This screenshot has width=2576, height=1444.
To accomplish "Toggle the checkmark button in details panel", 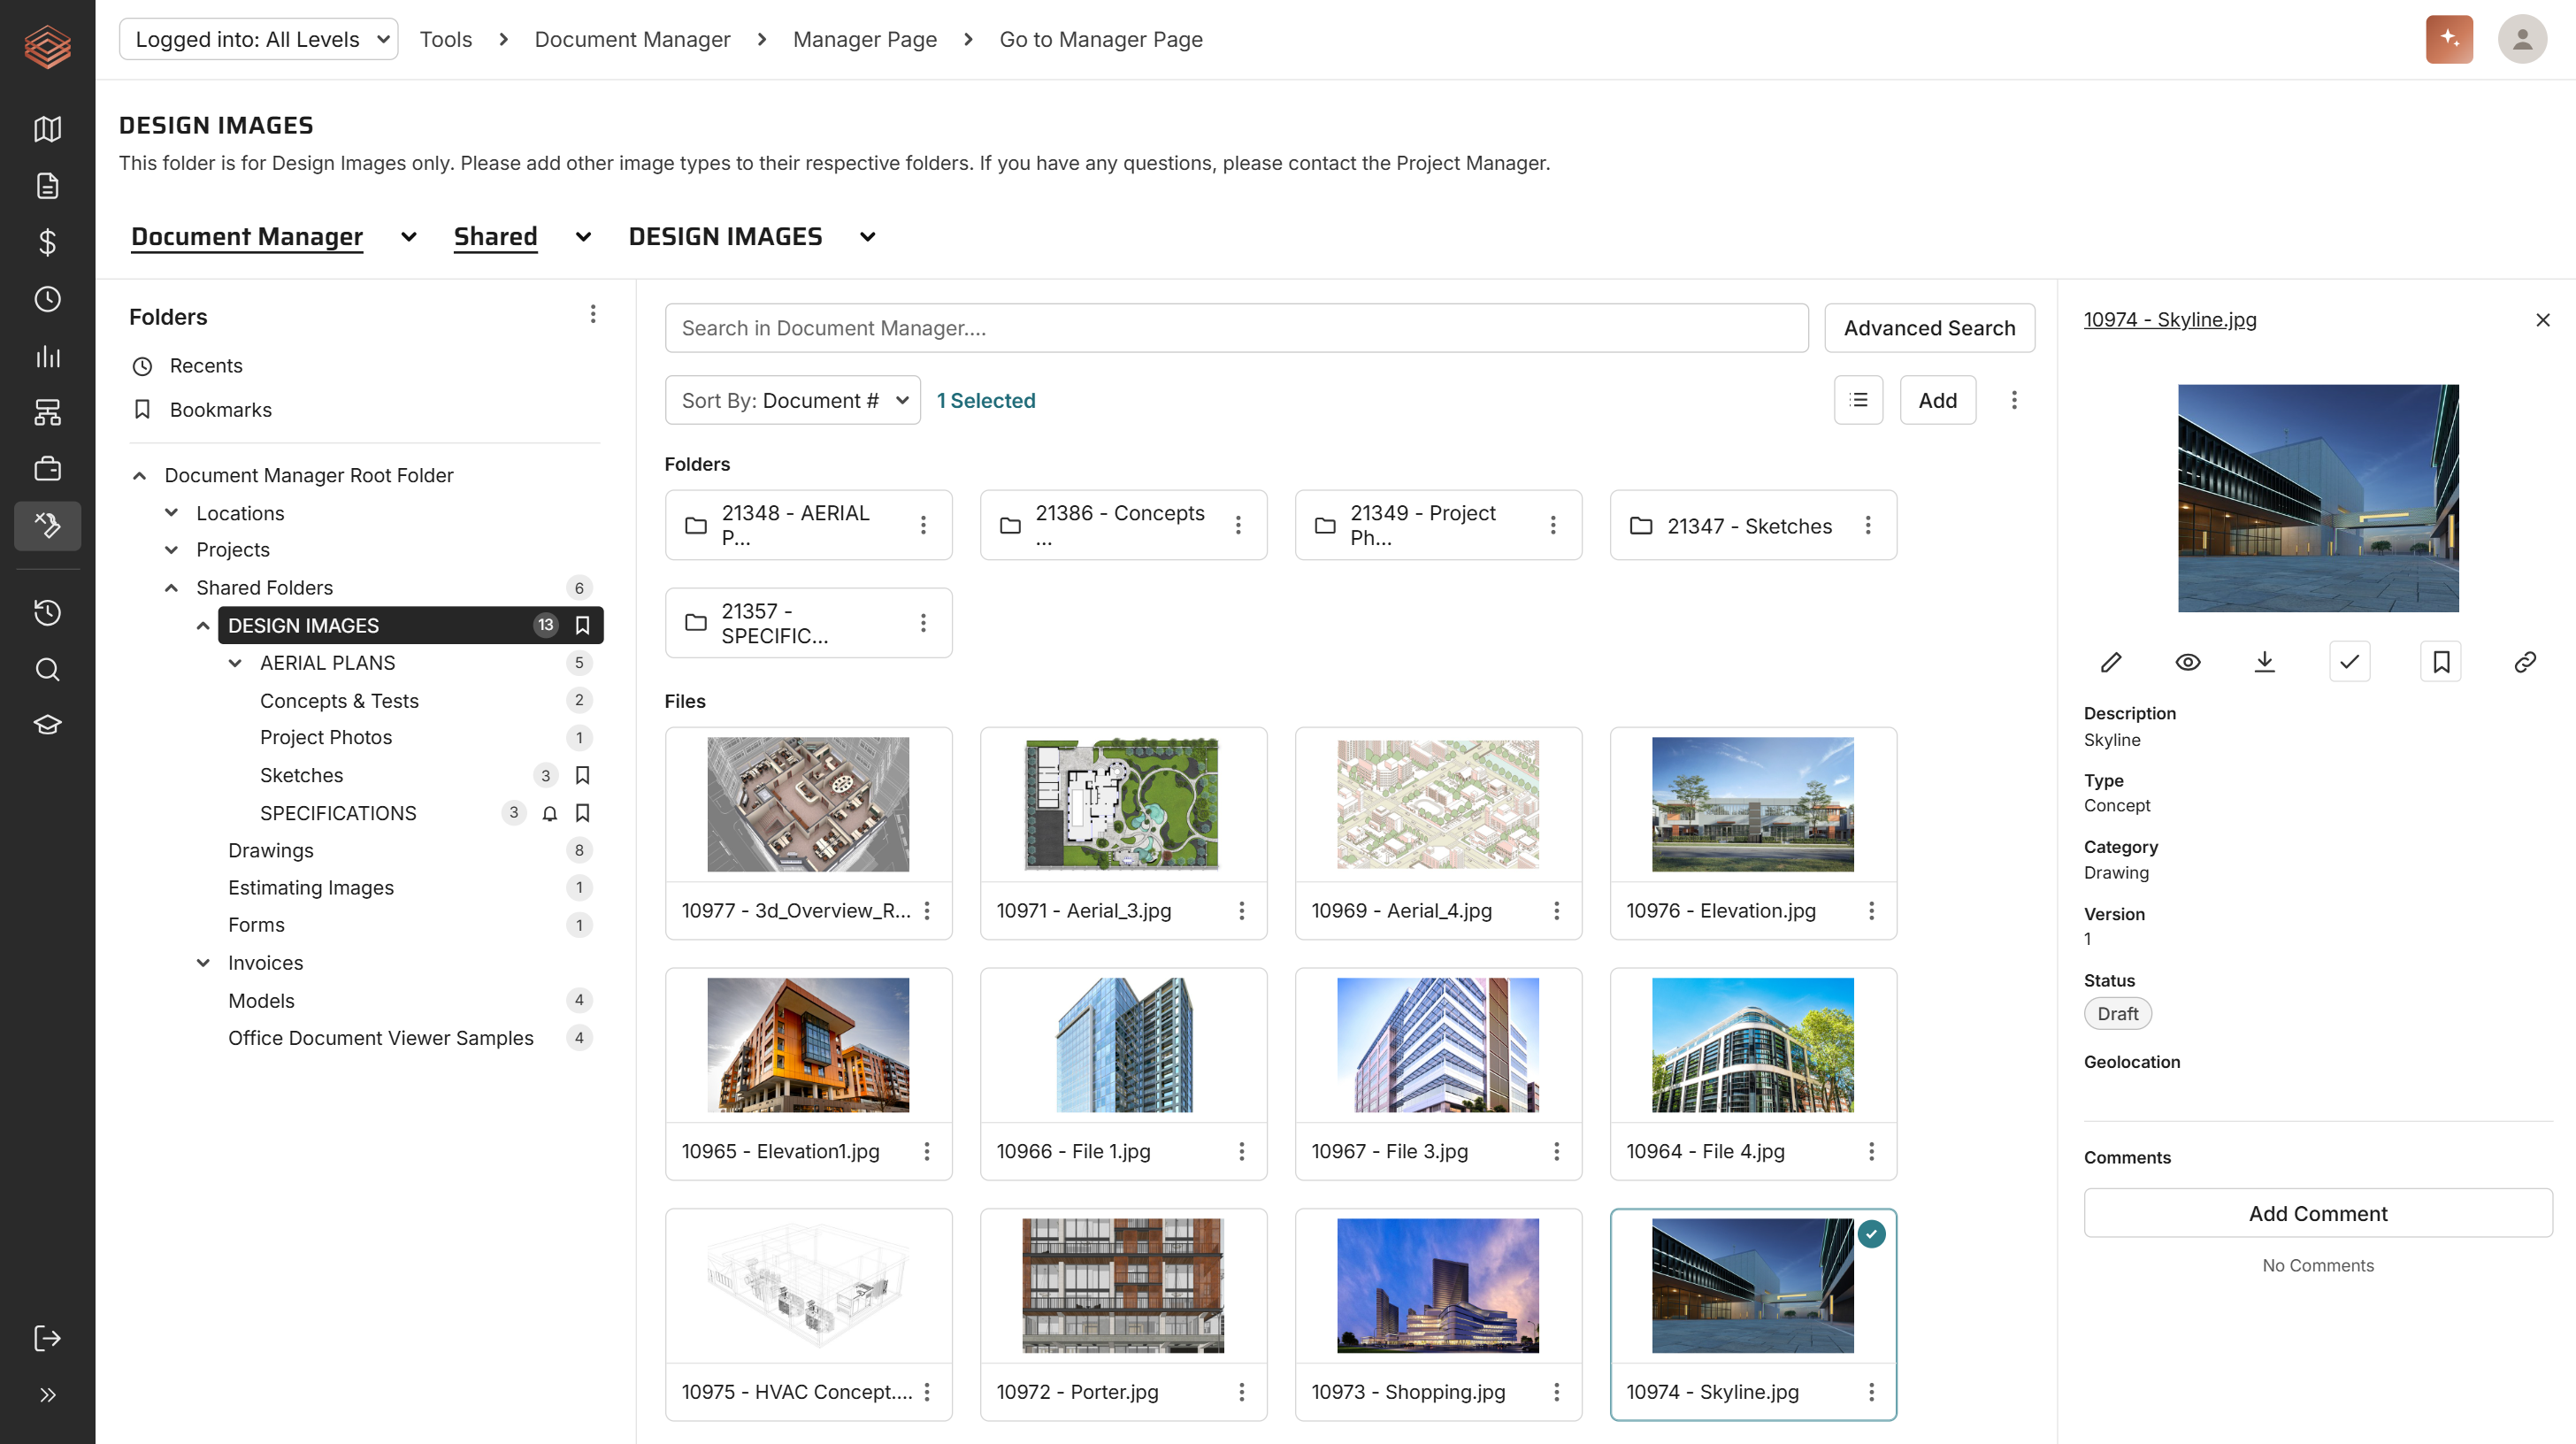I will [2349, 662].
